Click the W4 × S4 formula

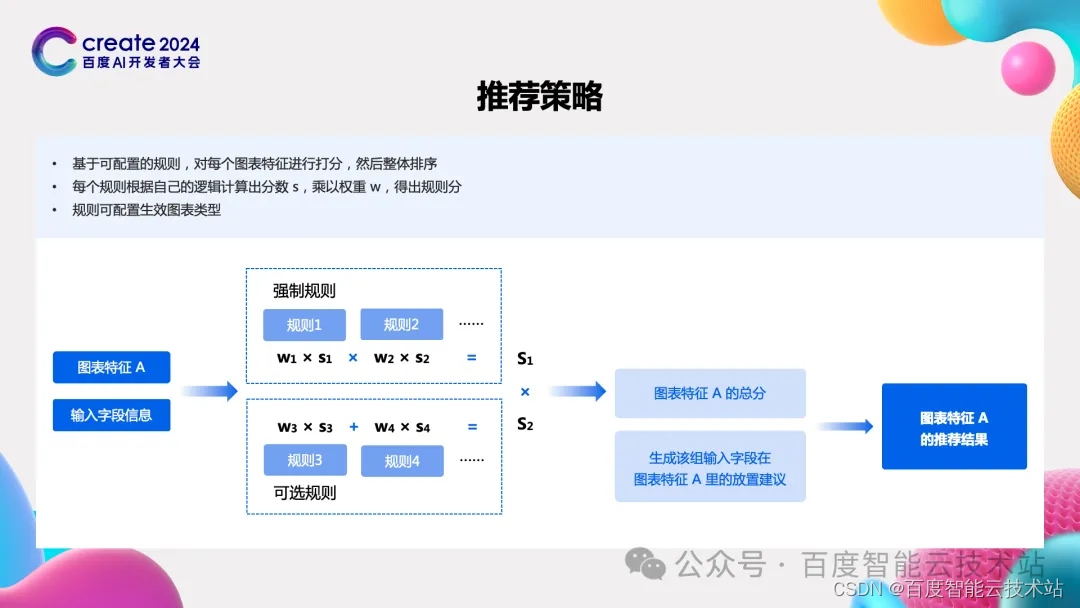402,428
